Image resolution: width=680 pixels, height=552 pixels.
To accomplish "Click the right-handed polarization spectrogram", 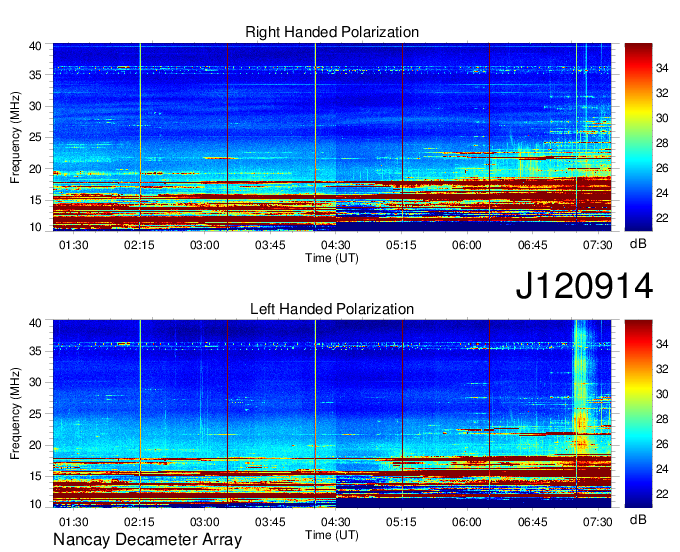I will (x=332, y=137).
